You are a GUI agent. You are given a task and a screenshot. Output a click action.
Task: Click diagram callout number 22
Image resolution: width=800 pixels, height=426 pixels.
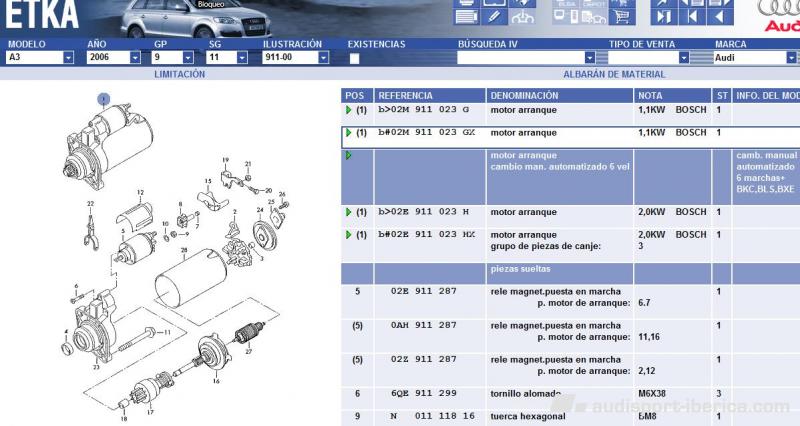[90, 204]
